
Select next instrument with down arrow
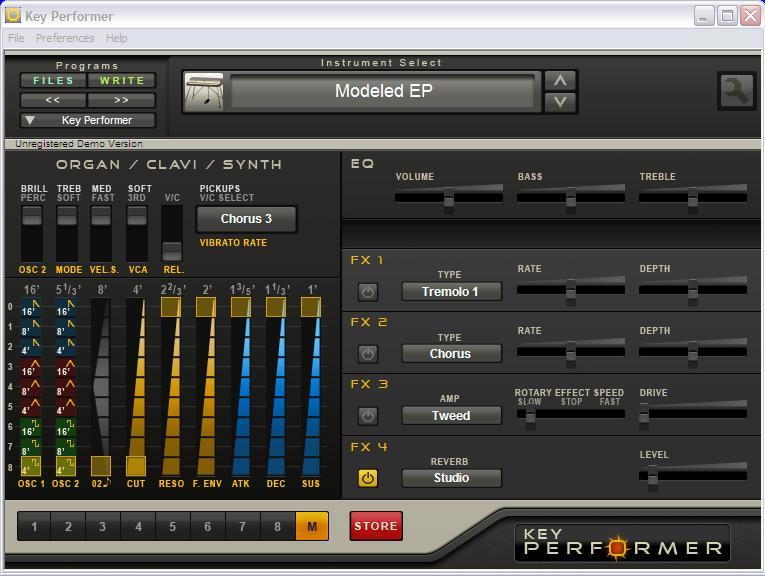point(560,102)
